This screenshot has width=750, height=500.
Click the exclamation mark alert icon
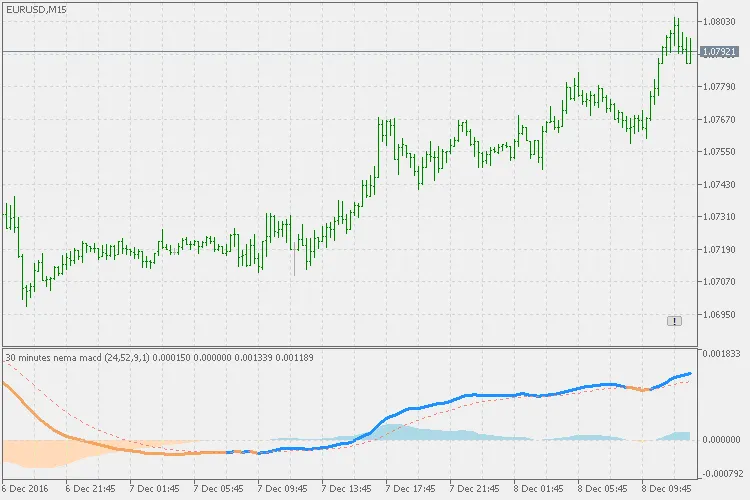pos(674,320)
